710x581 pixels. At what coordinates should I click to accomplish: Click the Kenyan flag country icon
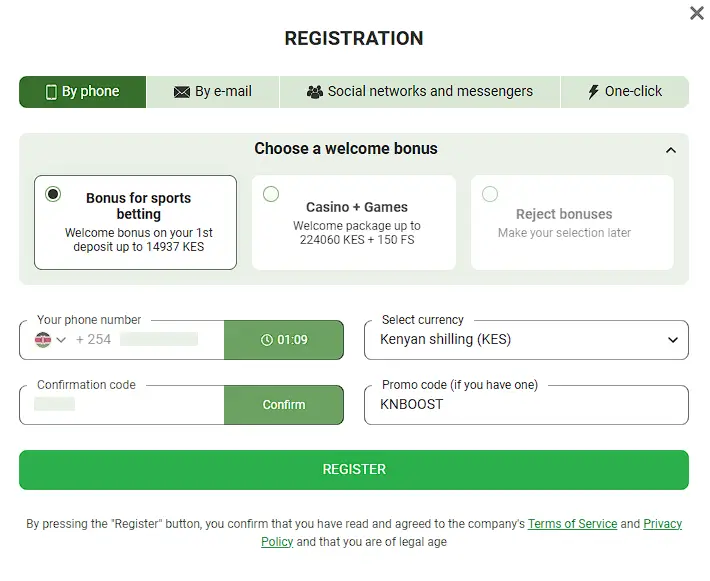tap(43, 340)
